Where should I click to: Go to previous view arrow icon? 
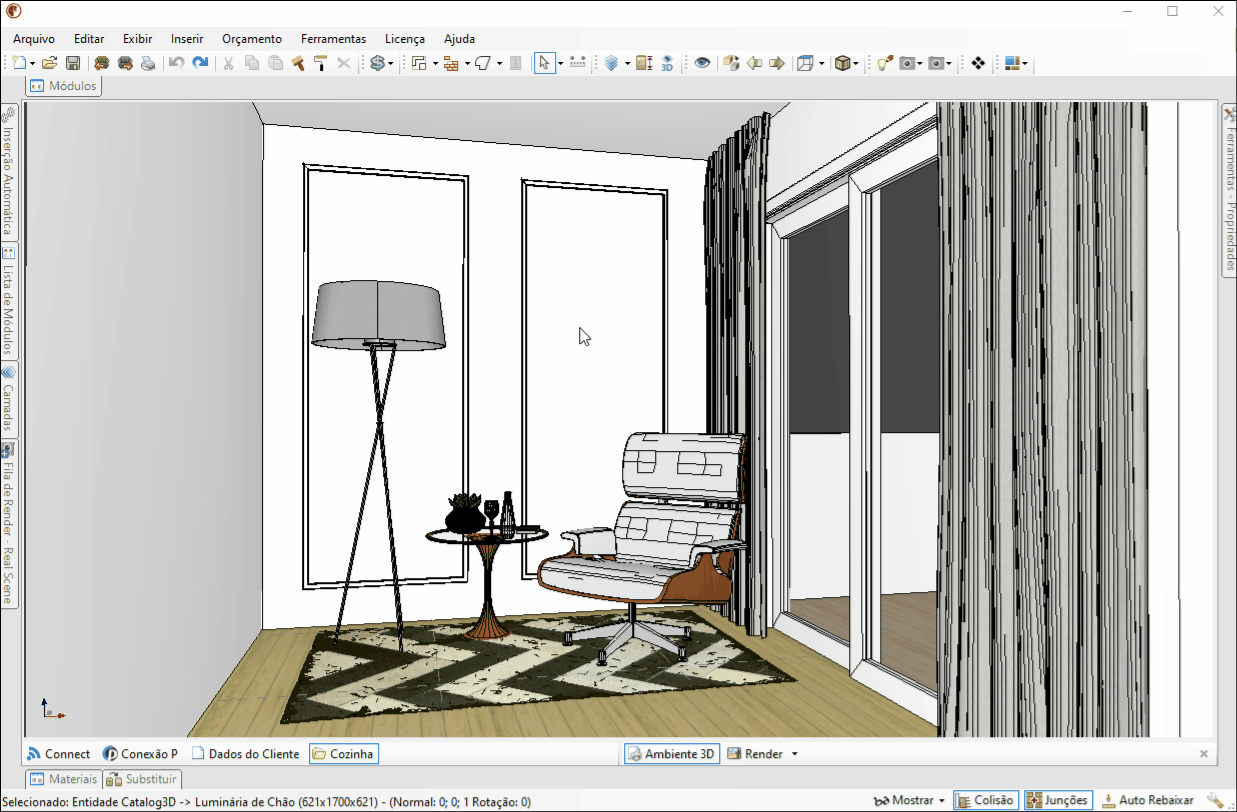tap(754, 63)
